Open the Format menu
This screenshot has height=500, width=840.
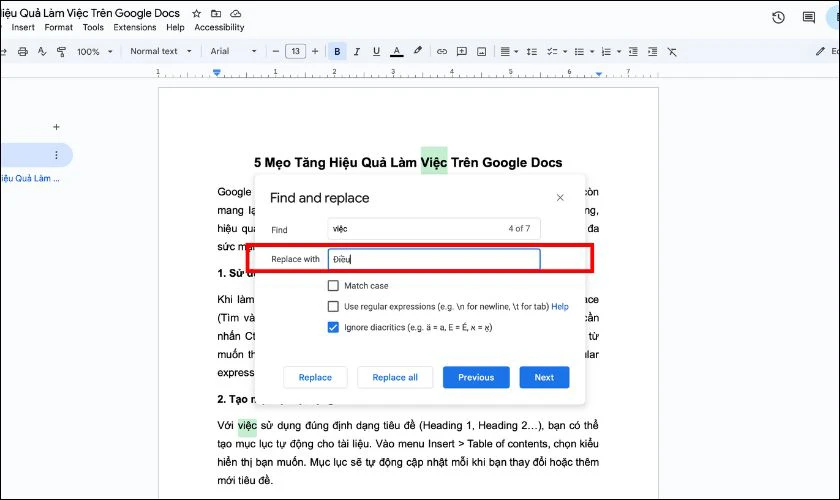coord(58,27)
